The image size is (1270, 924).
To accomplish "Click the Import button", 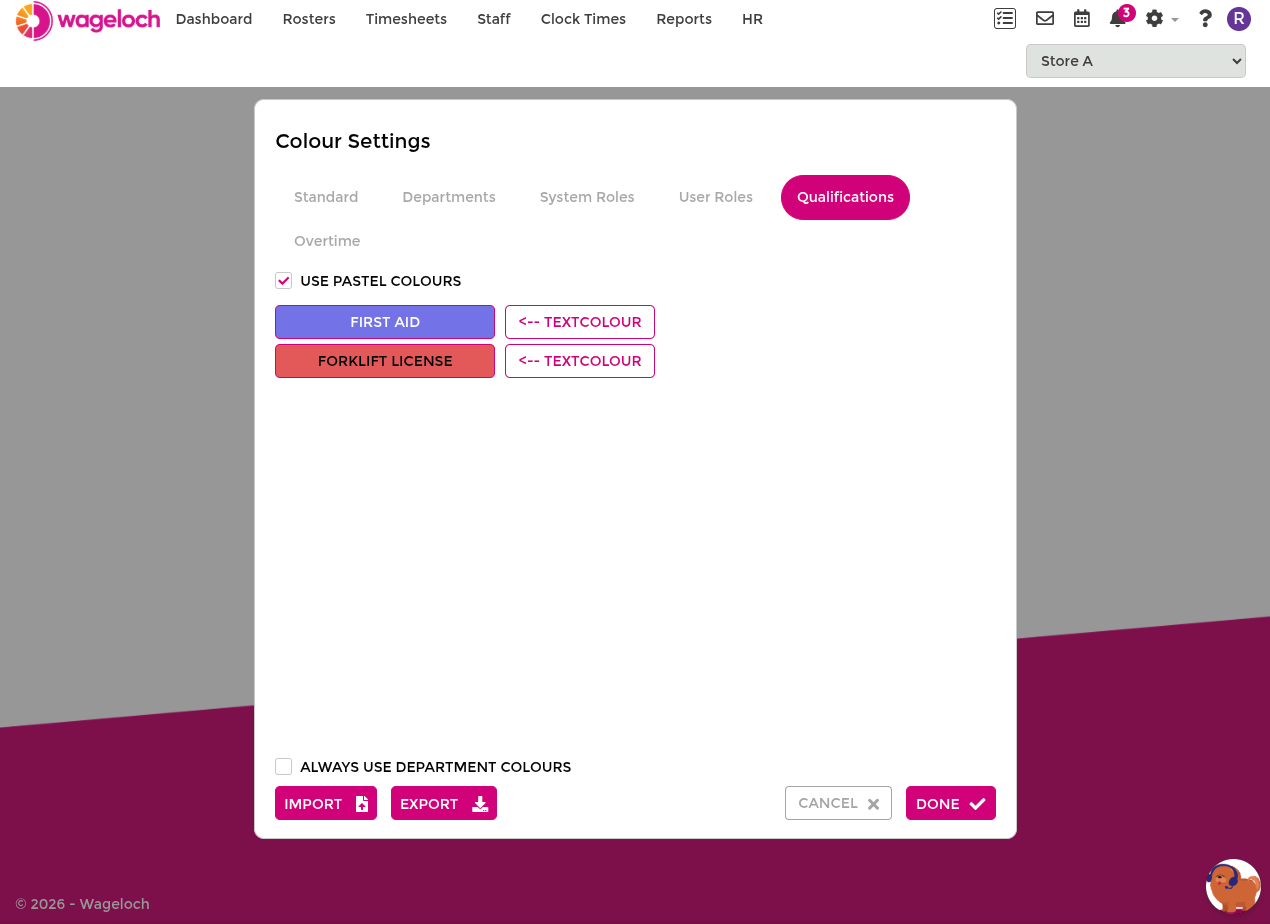I will click(326, 803).
